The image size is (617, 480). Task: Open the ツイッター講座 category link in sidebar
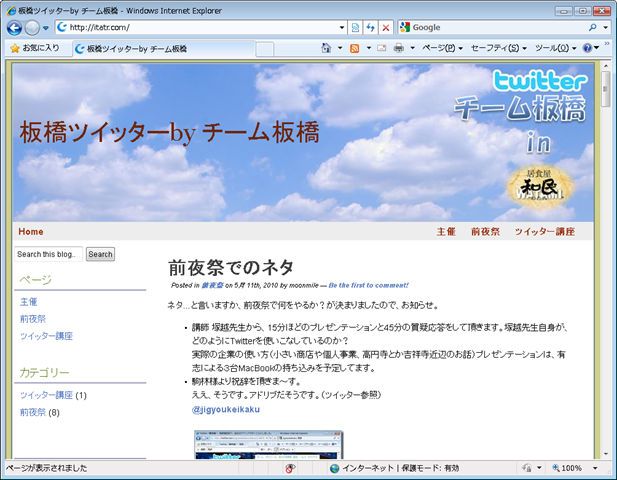coord(46,395)
